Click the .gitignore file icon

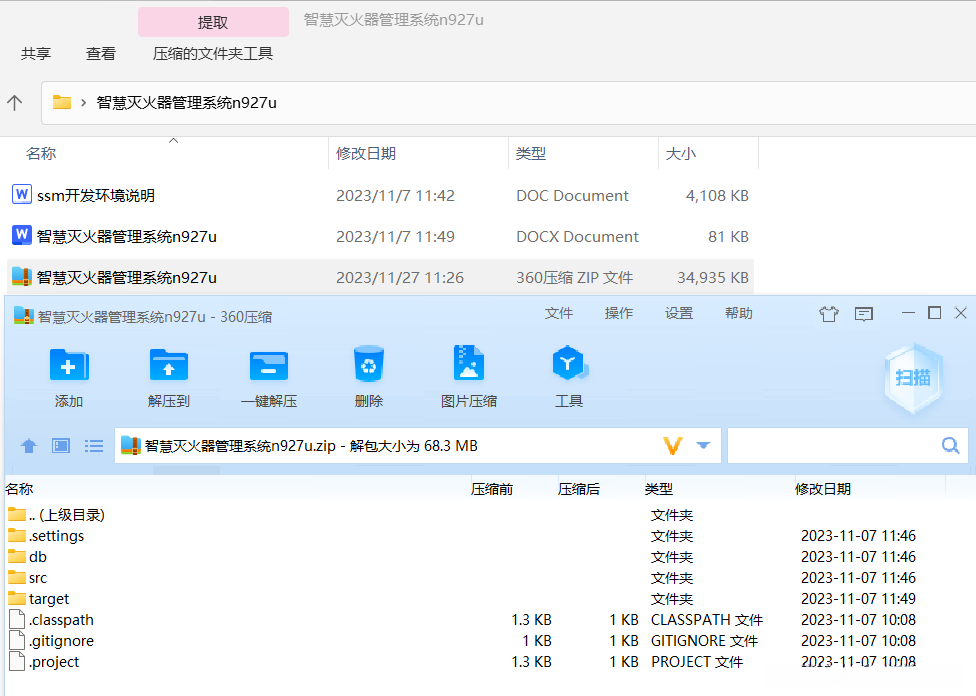[x=17, y=641]
